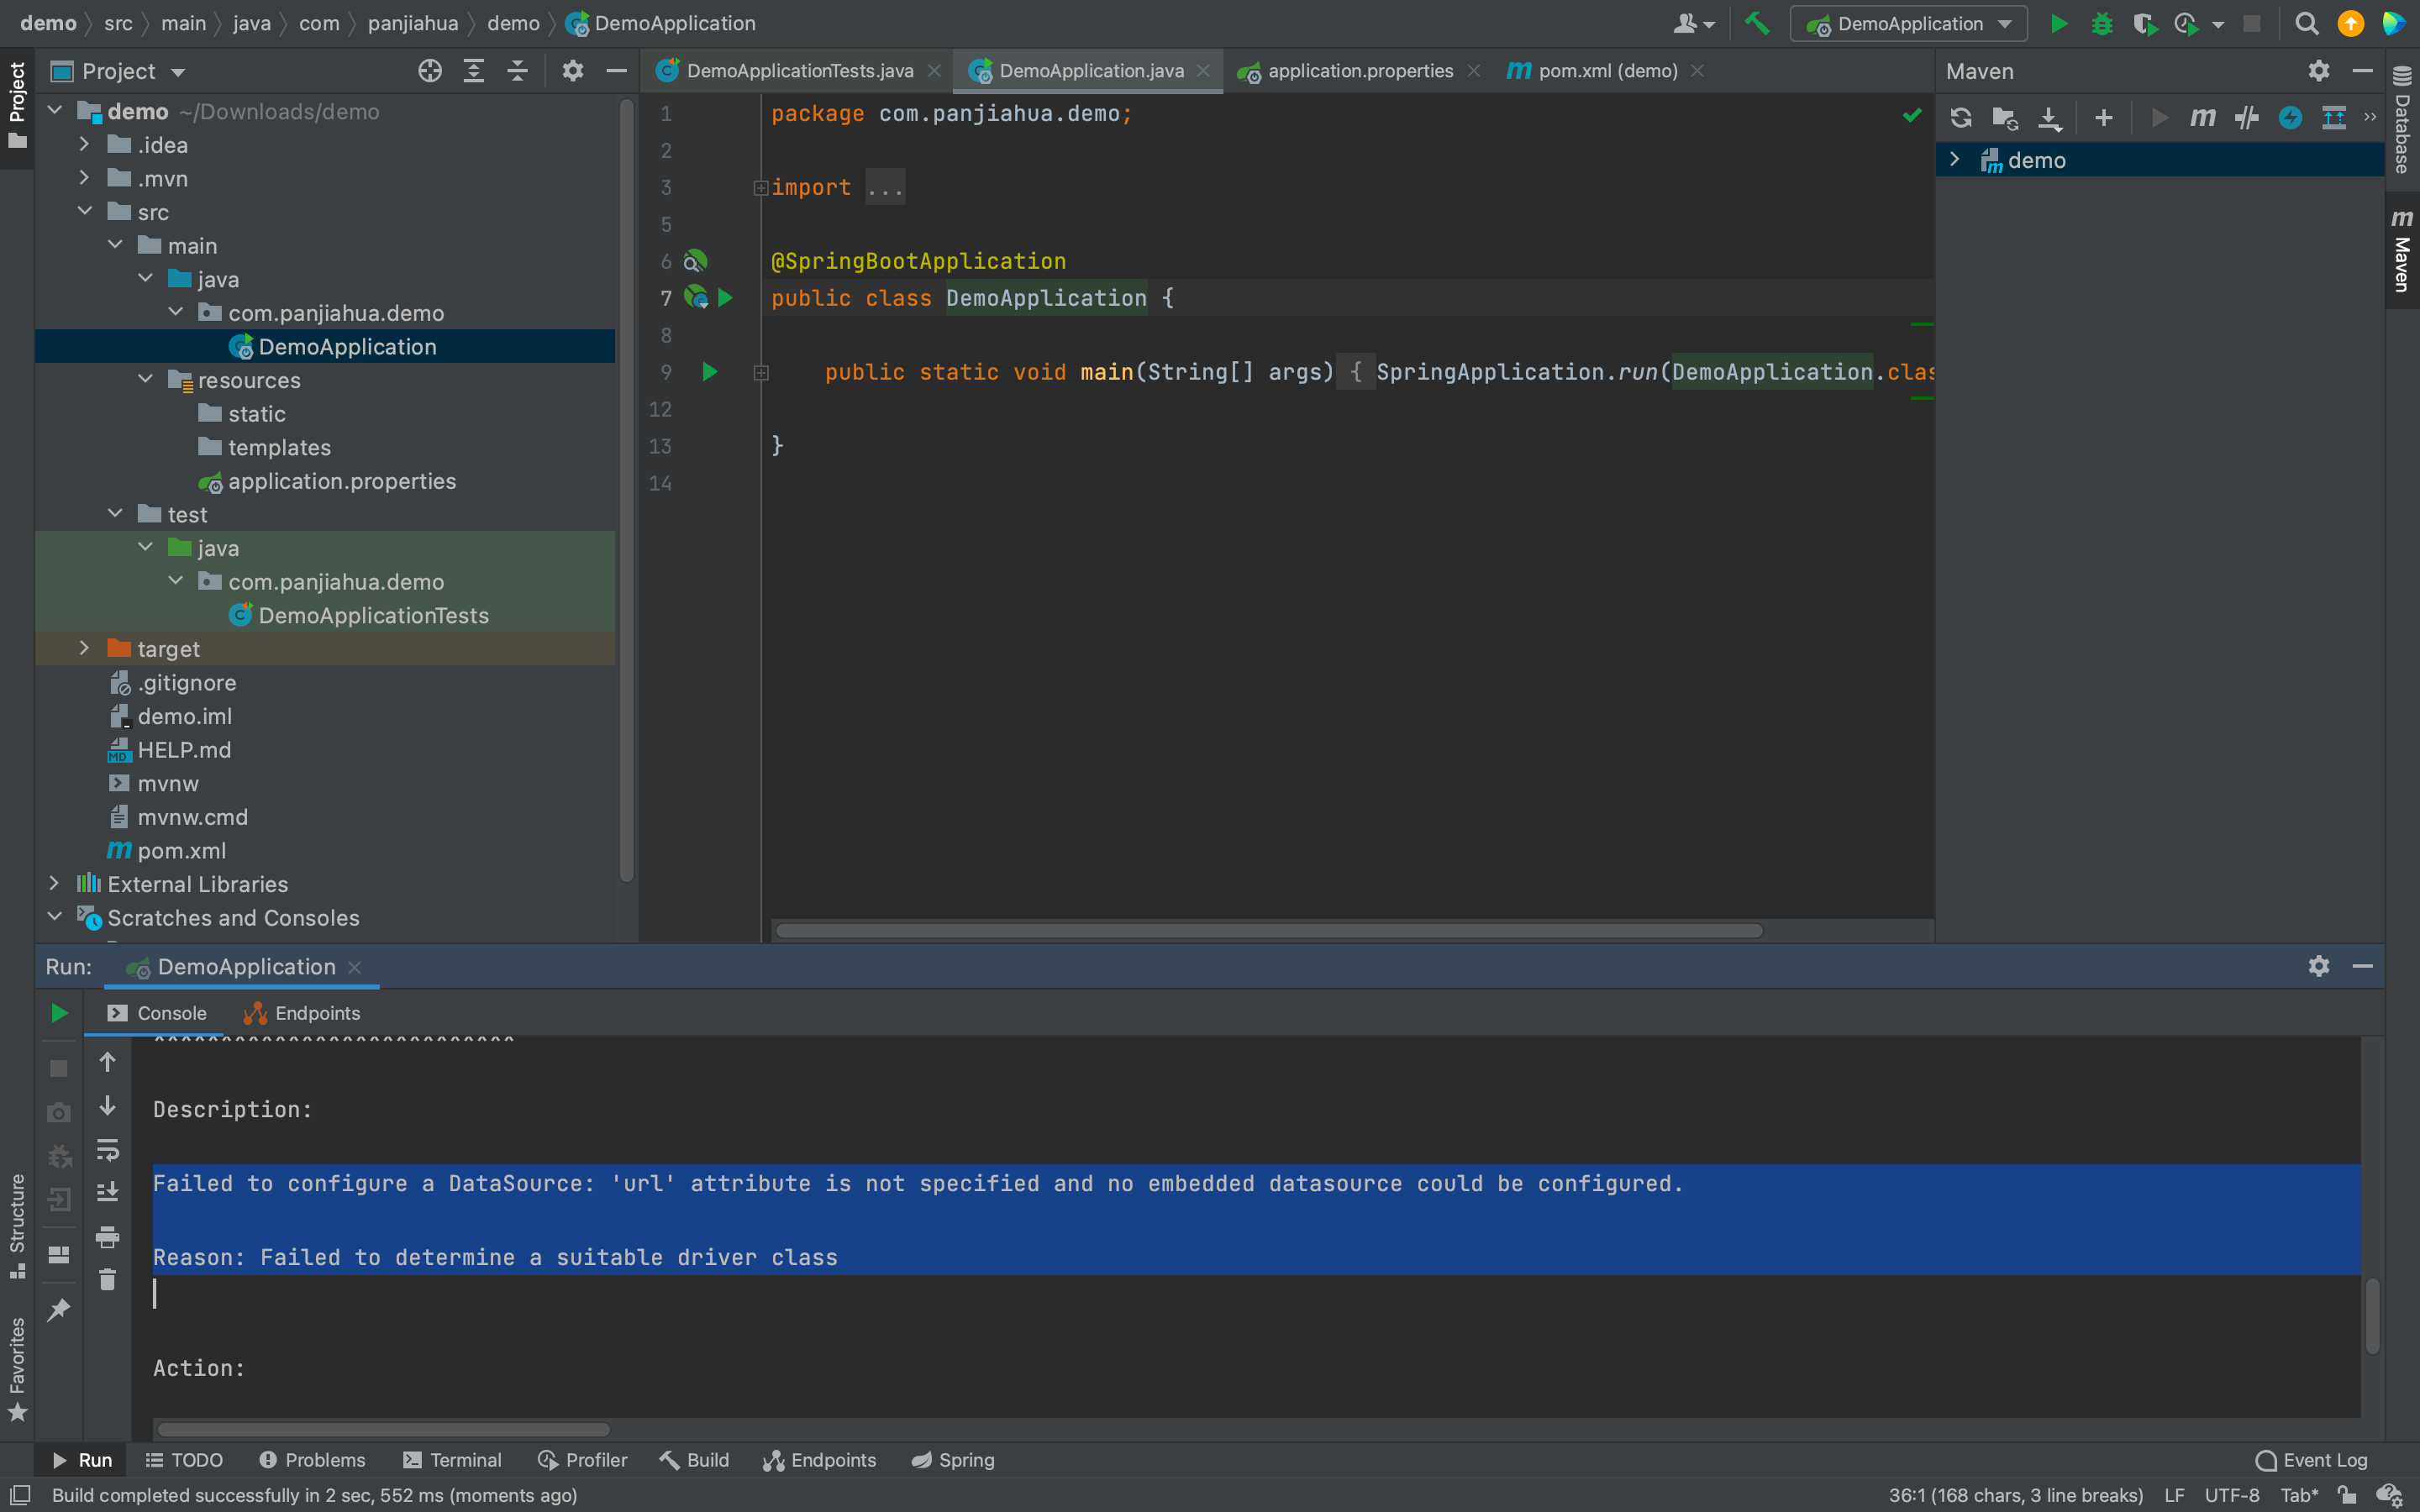
Task: Click Reload All Maven Projects icon
Action: (x=1960, y=118)
